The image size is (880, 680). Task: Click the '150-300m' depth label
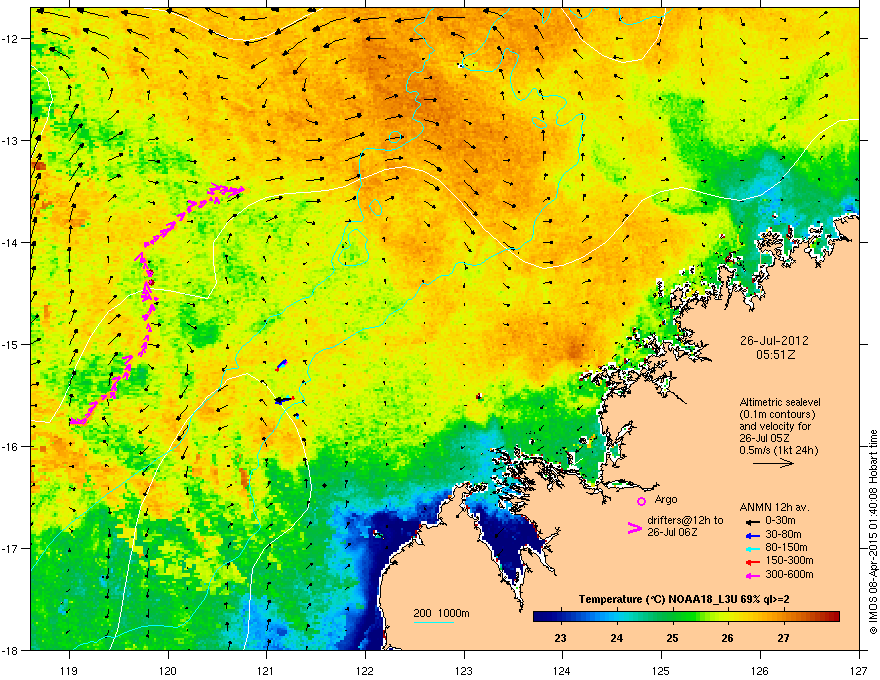click(789, 560)
